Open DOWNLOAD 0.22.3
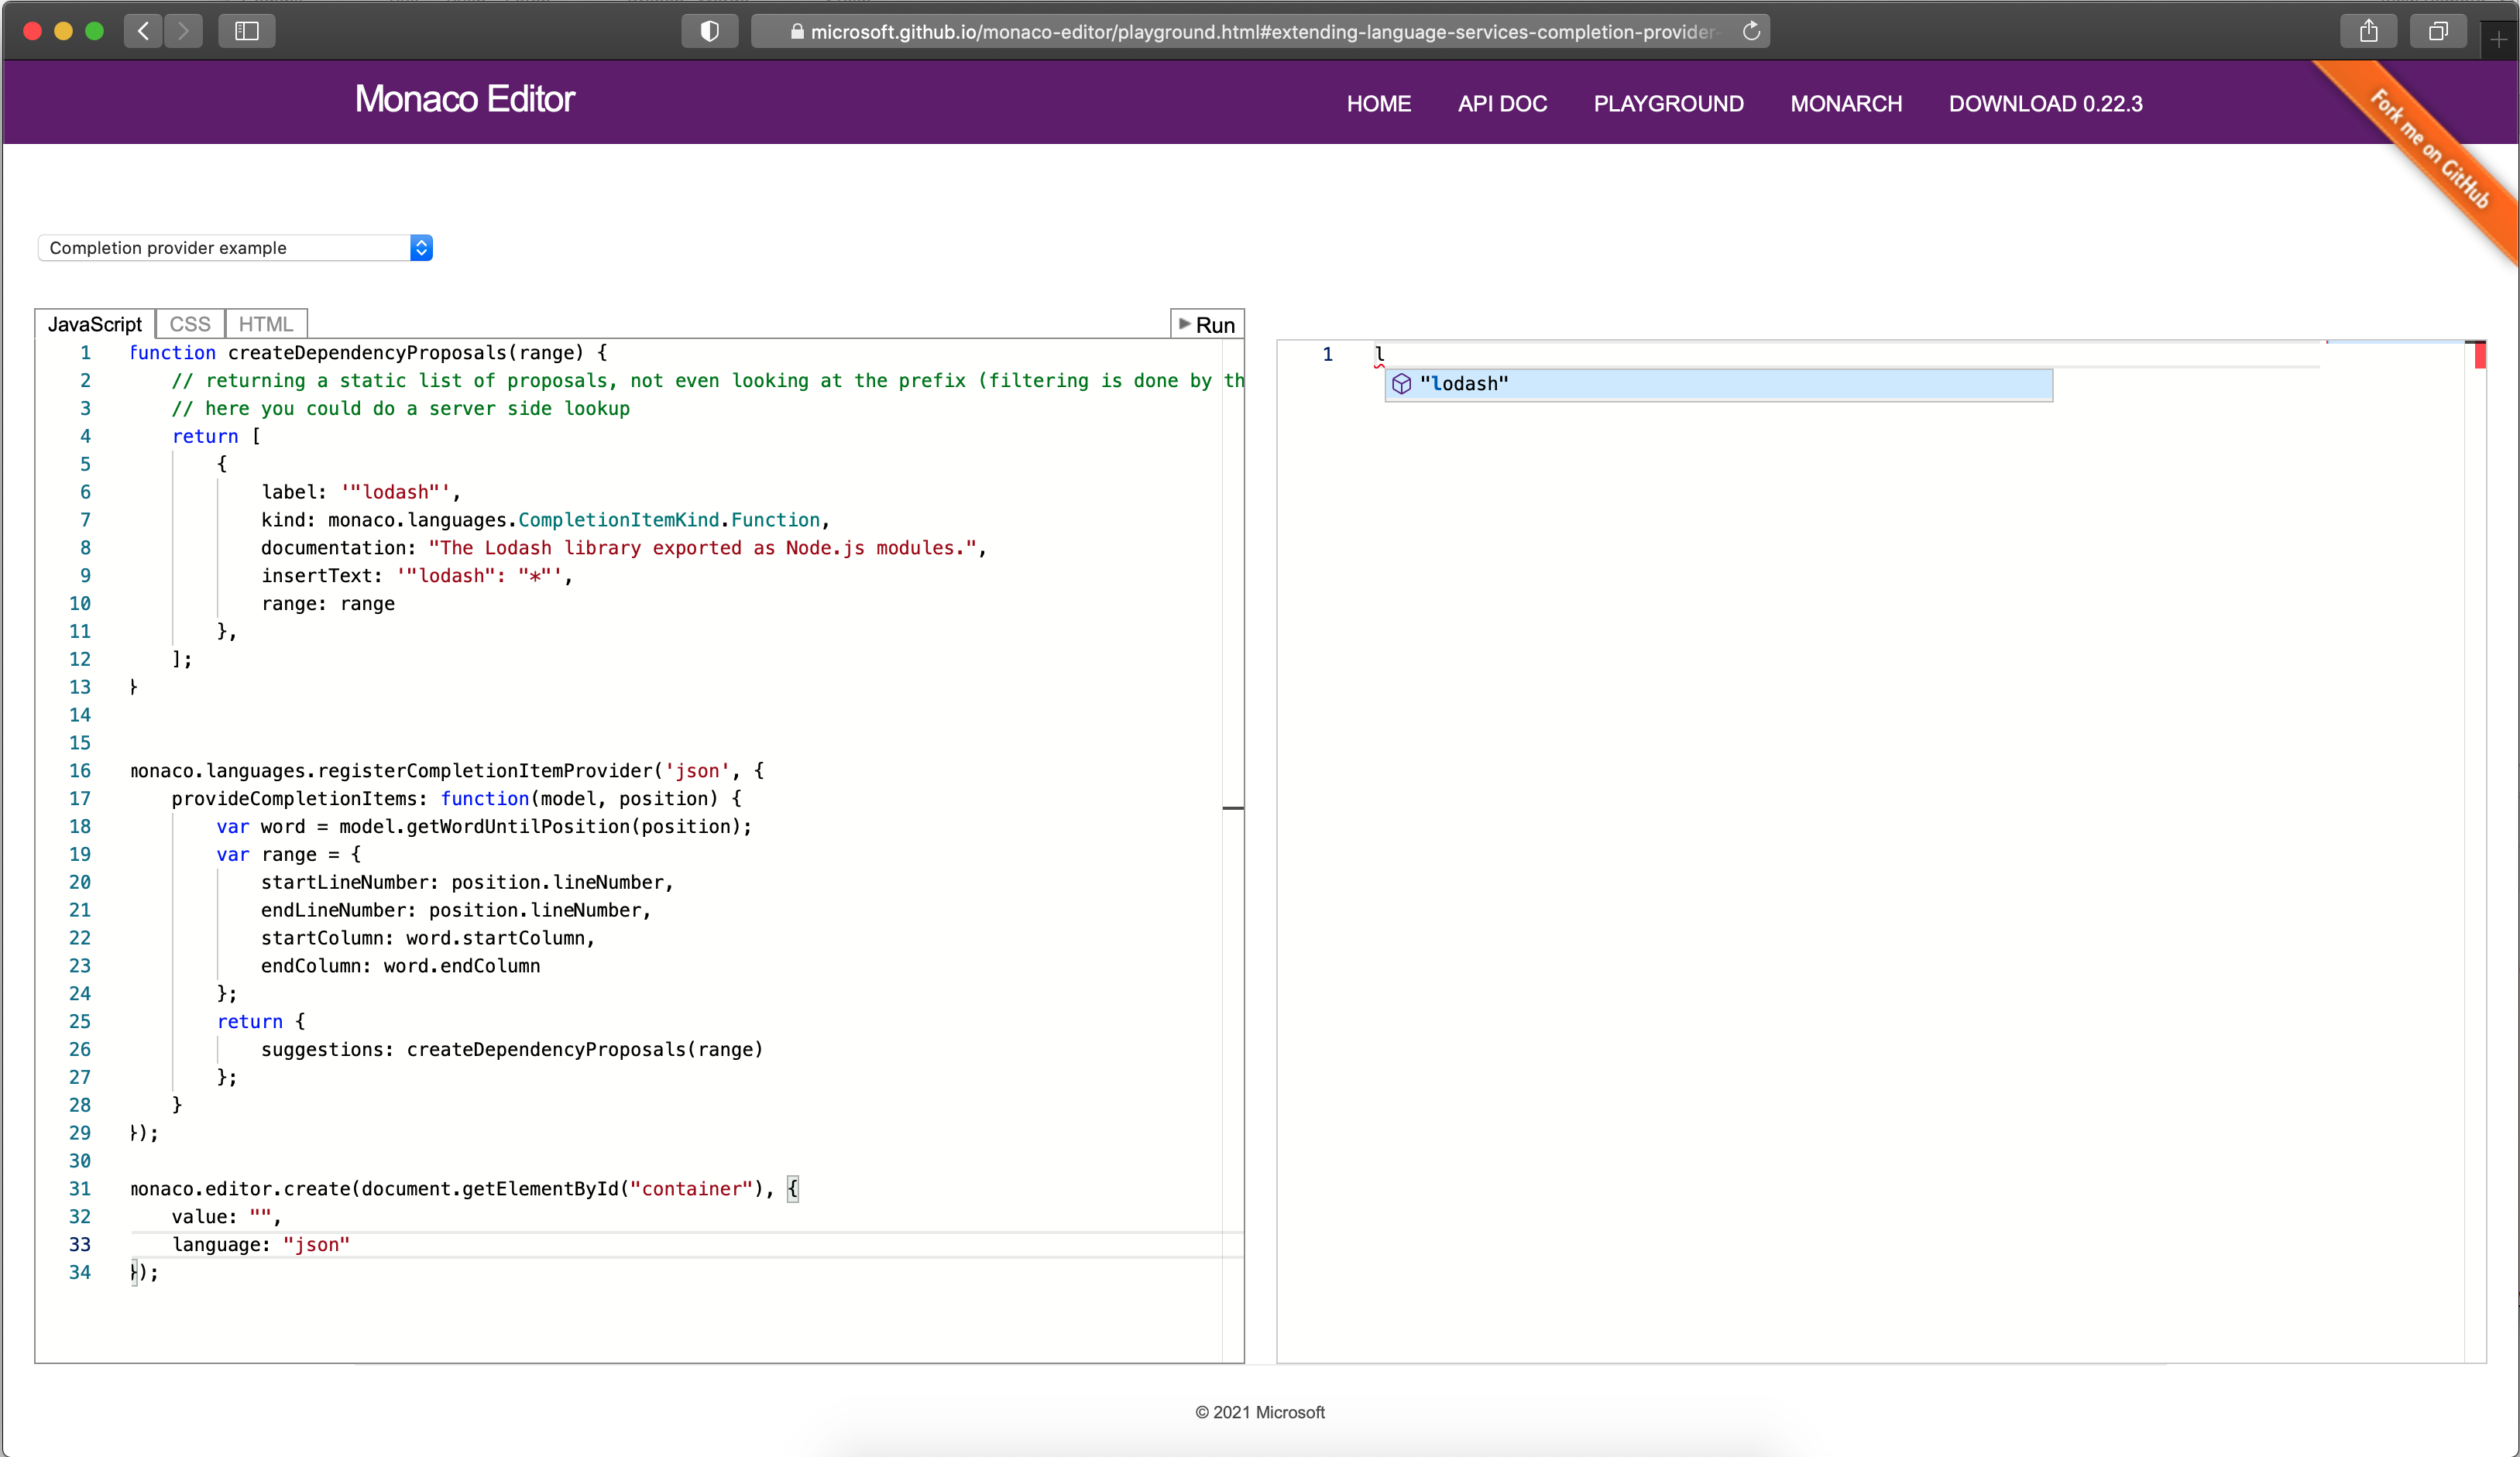This screenshot has height=1457, width=2520. pos(2045,103)
